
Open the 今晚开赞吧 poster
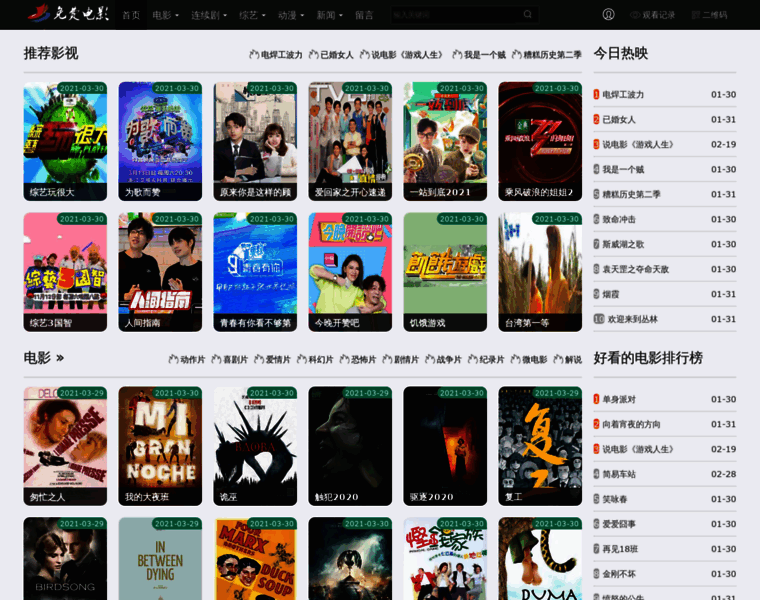[350, 272]
